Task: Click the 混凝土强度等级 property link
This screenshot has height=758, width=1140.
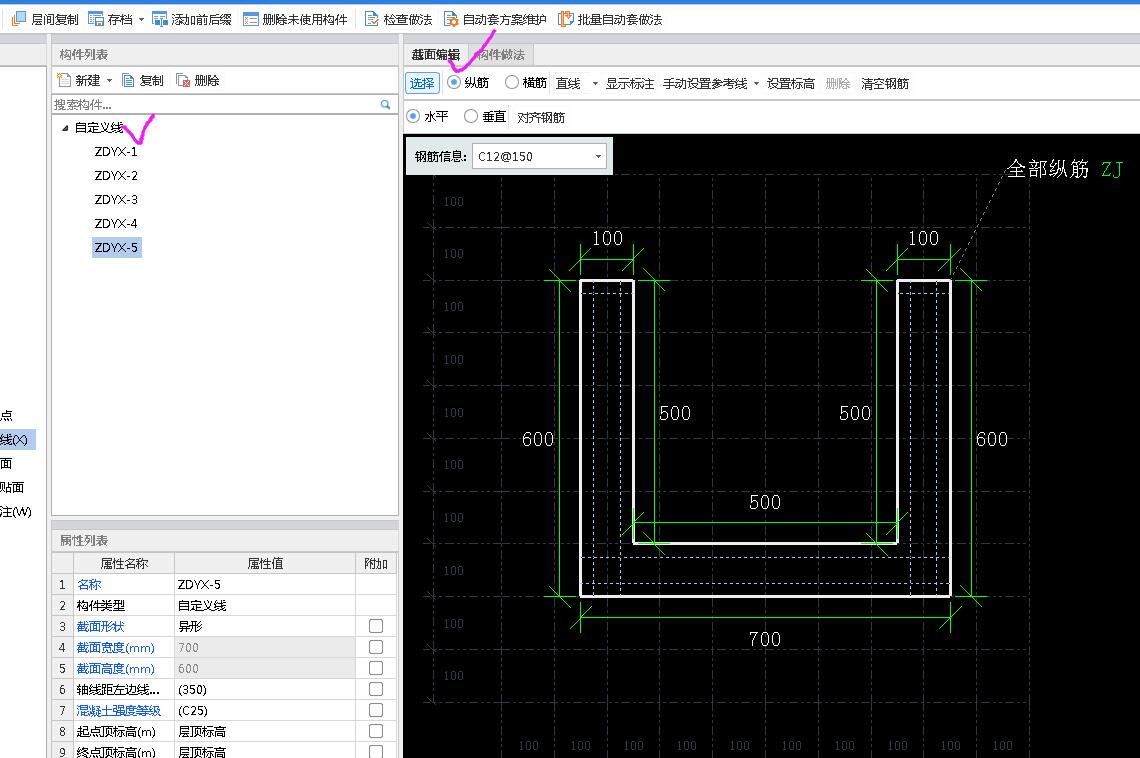Action: (x=119, y=711)
